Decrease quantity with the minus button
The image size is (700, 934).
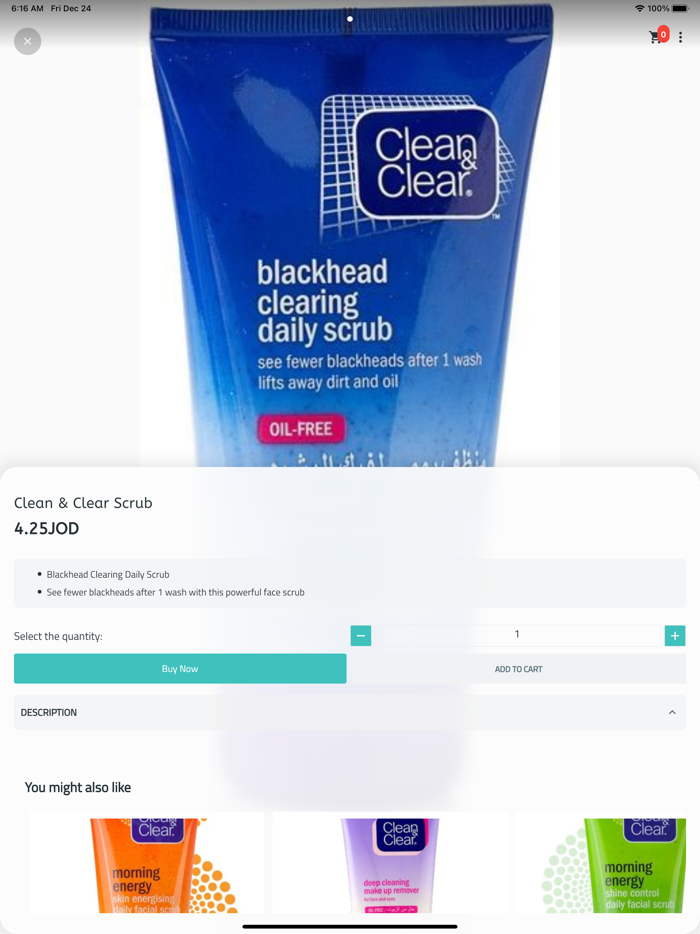point(361,636)
